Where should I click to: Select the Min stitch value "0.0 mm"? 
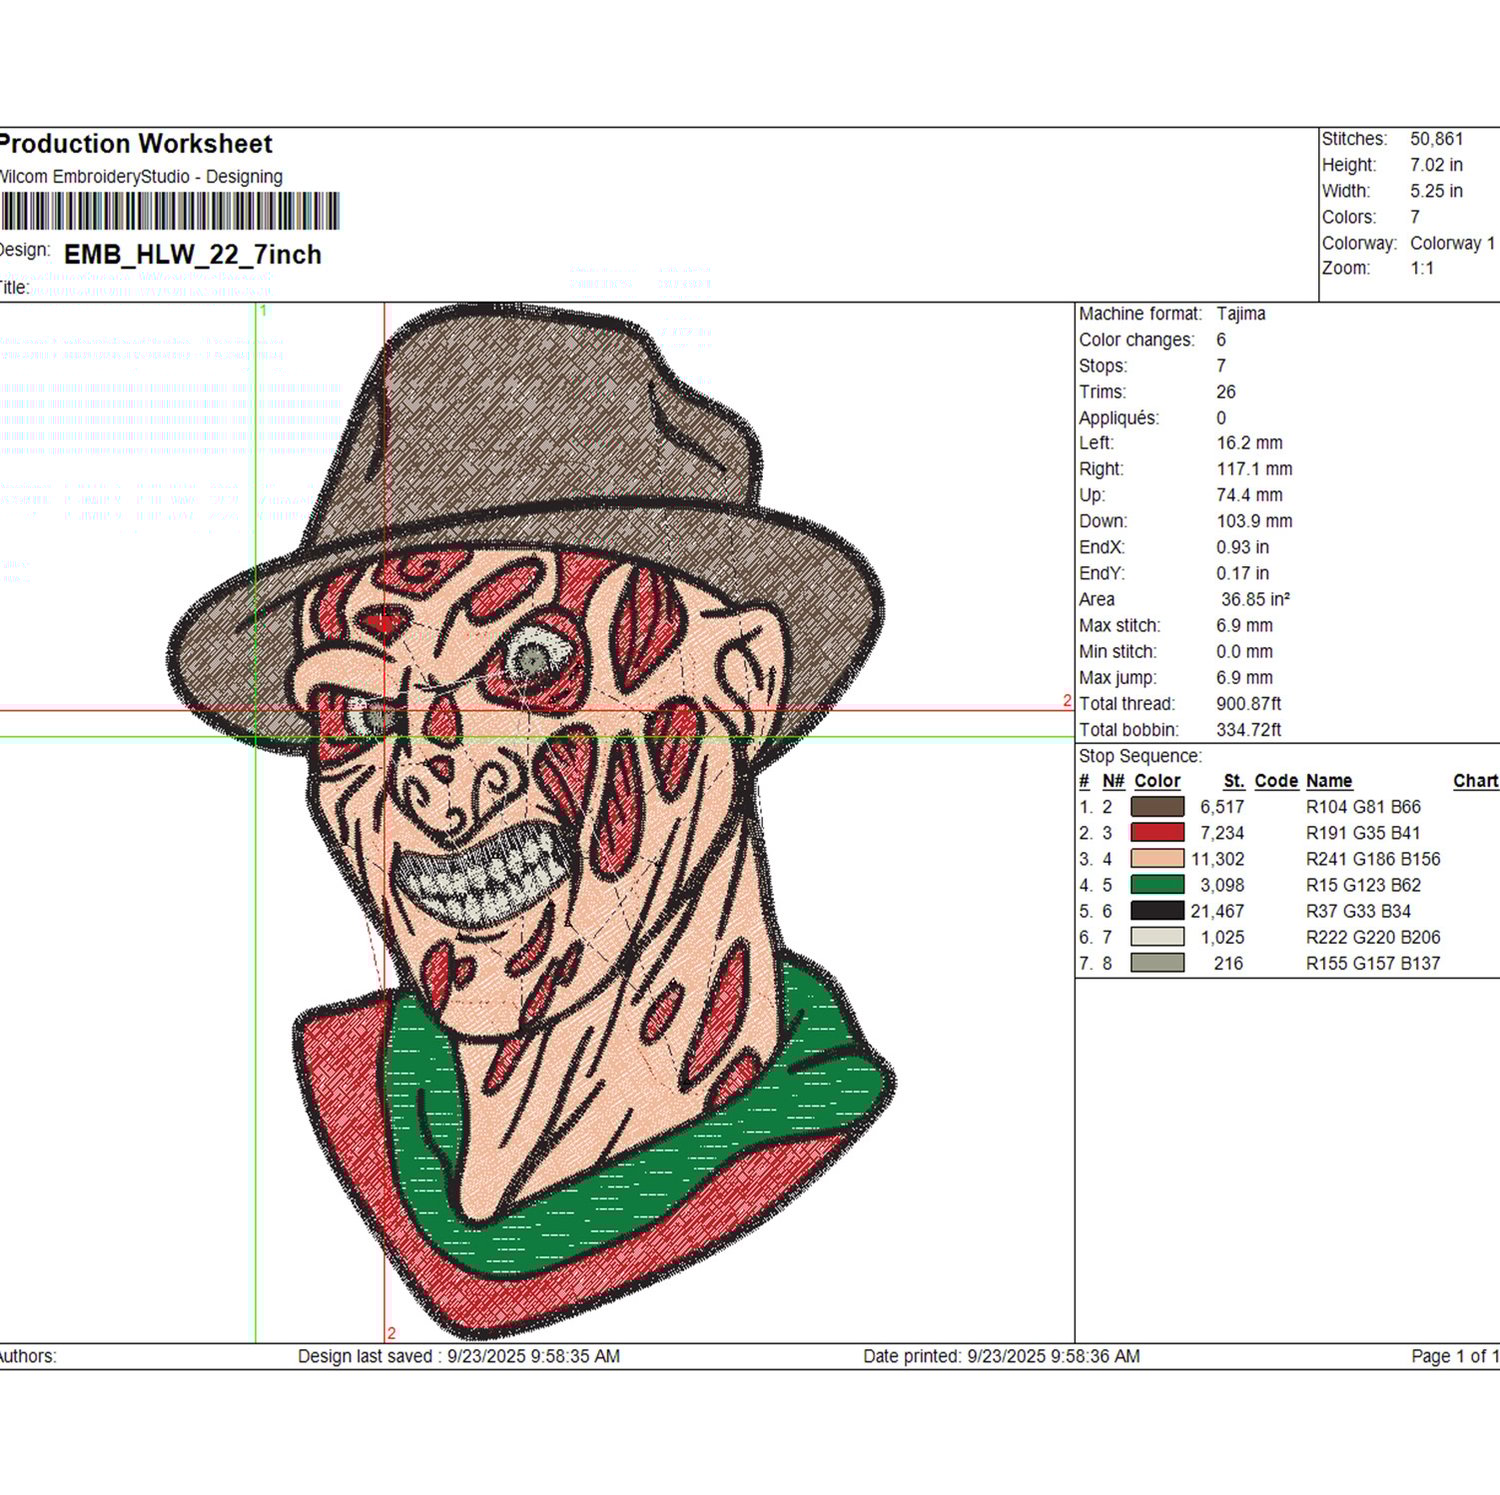(1244, 651)
